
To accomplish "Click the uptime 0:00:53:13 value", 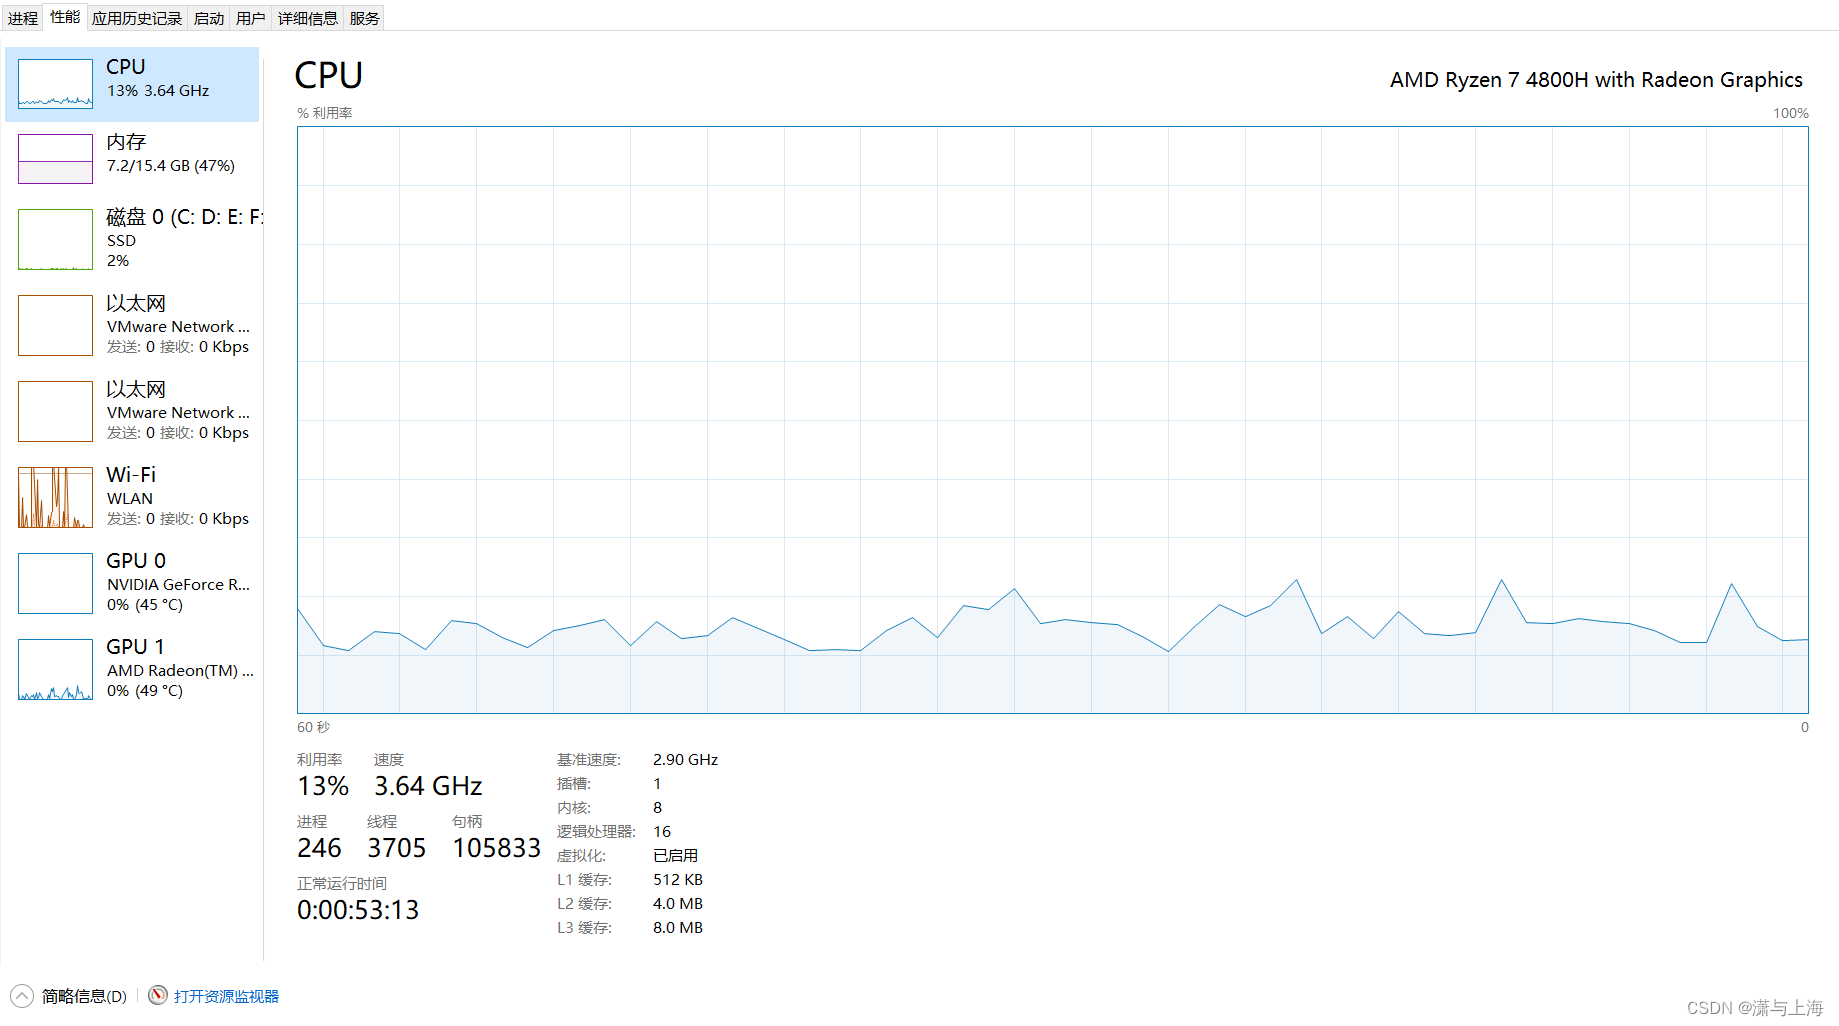I will (358, 910).
